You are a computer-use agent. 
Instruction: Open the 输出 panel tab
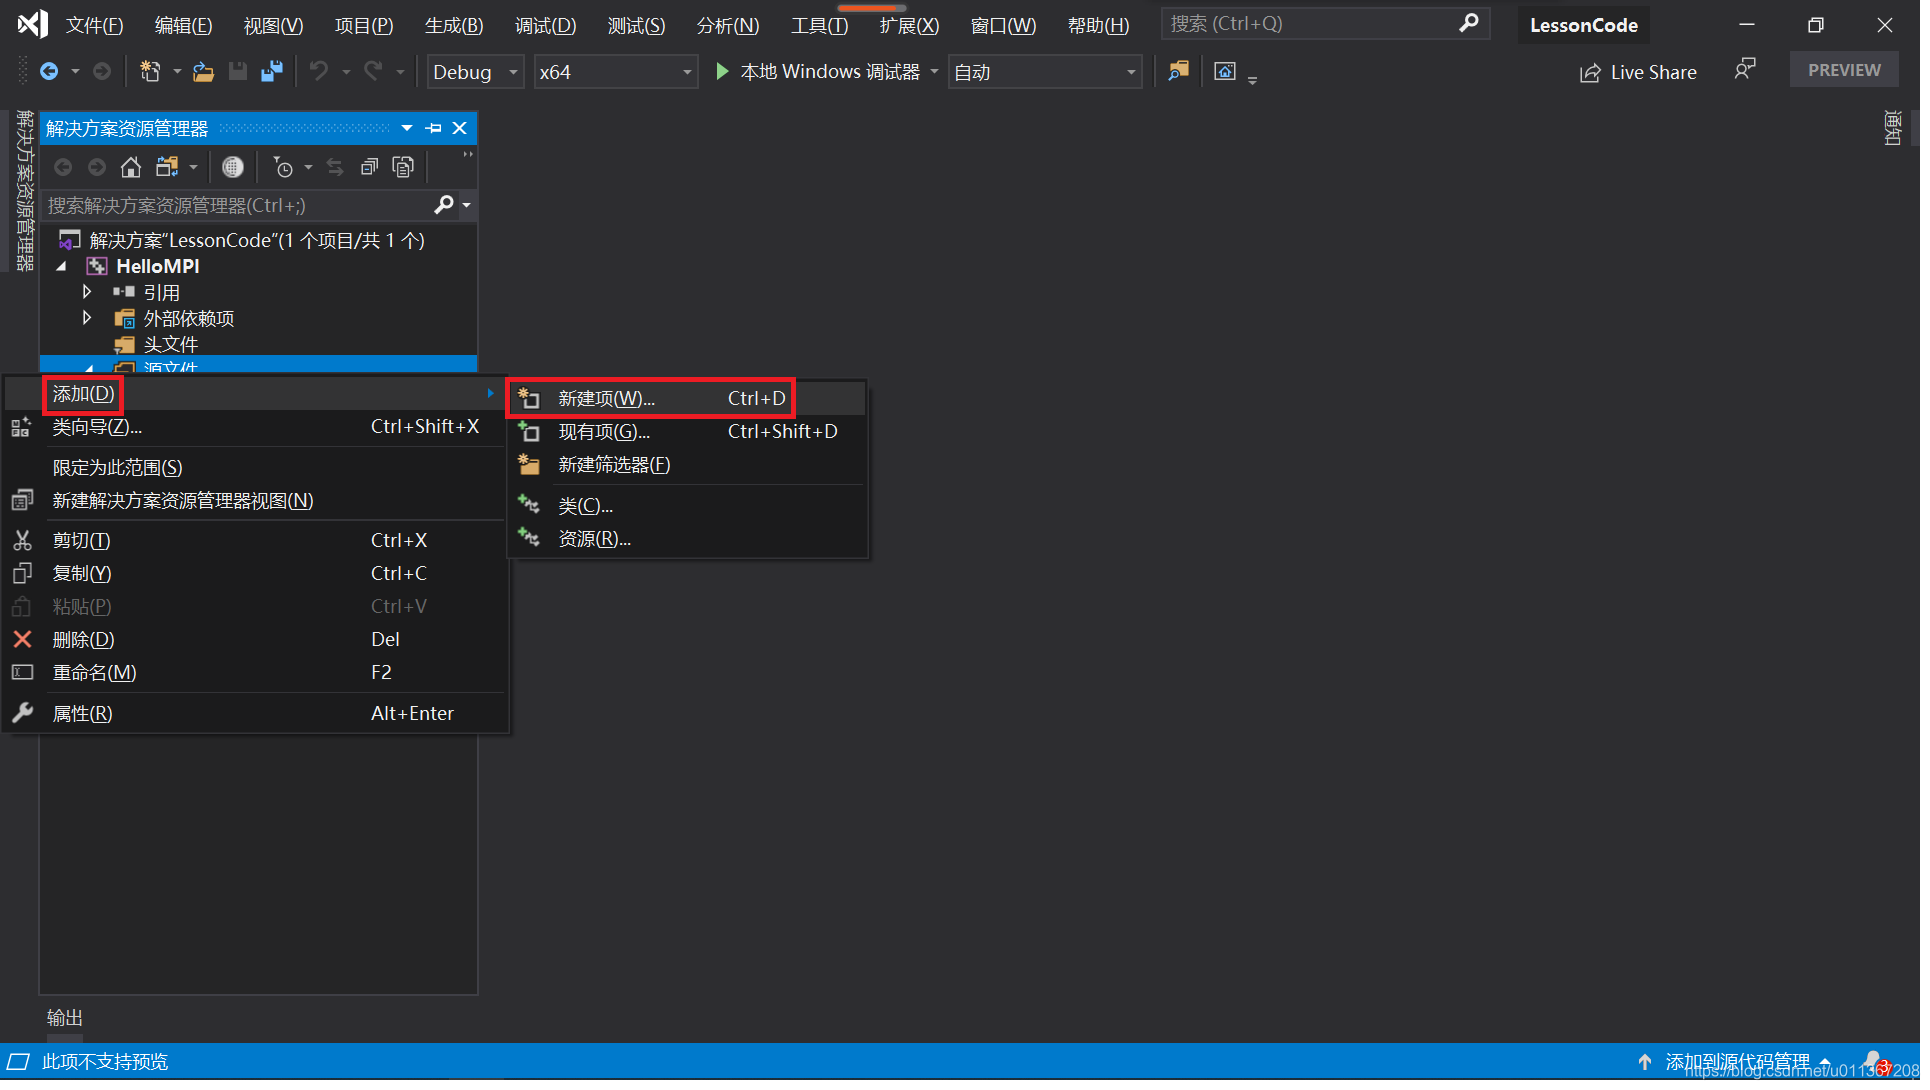(65, 1018)
